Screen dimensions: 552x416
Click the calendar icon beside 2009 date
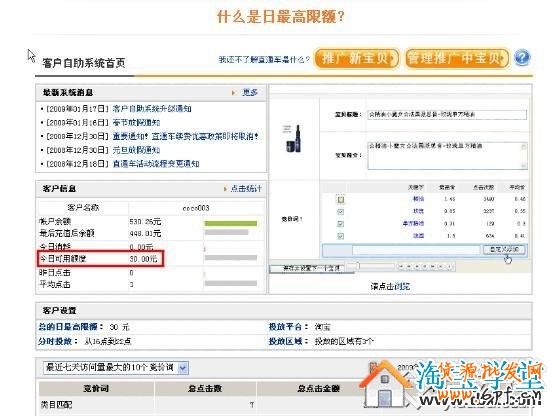tap(373, 367)
